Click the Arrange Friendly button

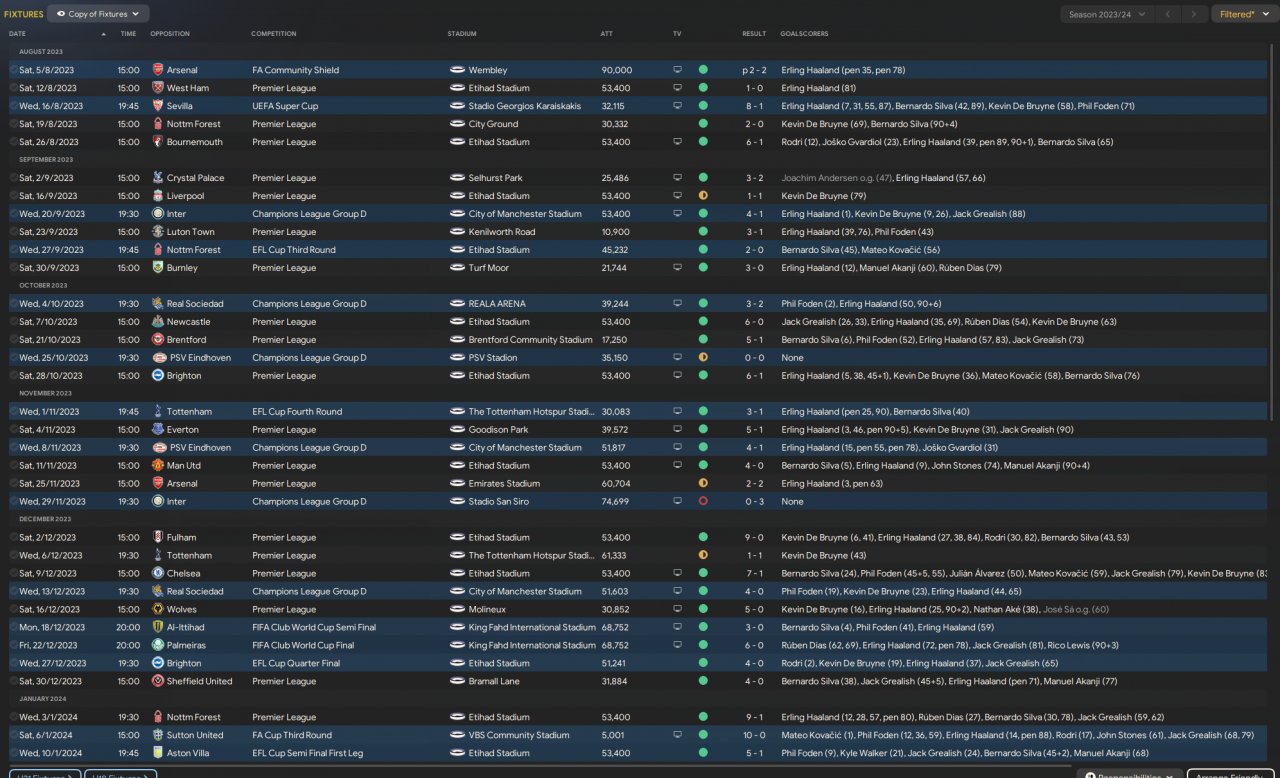click(x=1230, y=774)
